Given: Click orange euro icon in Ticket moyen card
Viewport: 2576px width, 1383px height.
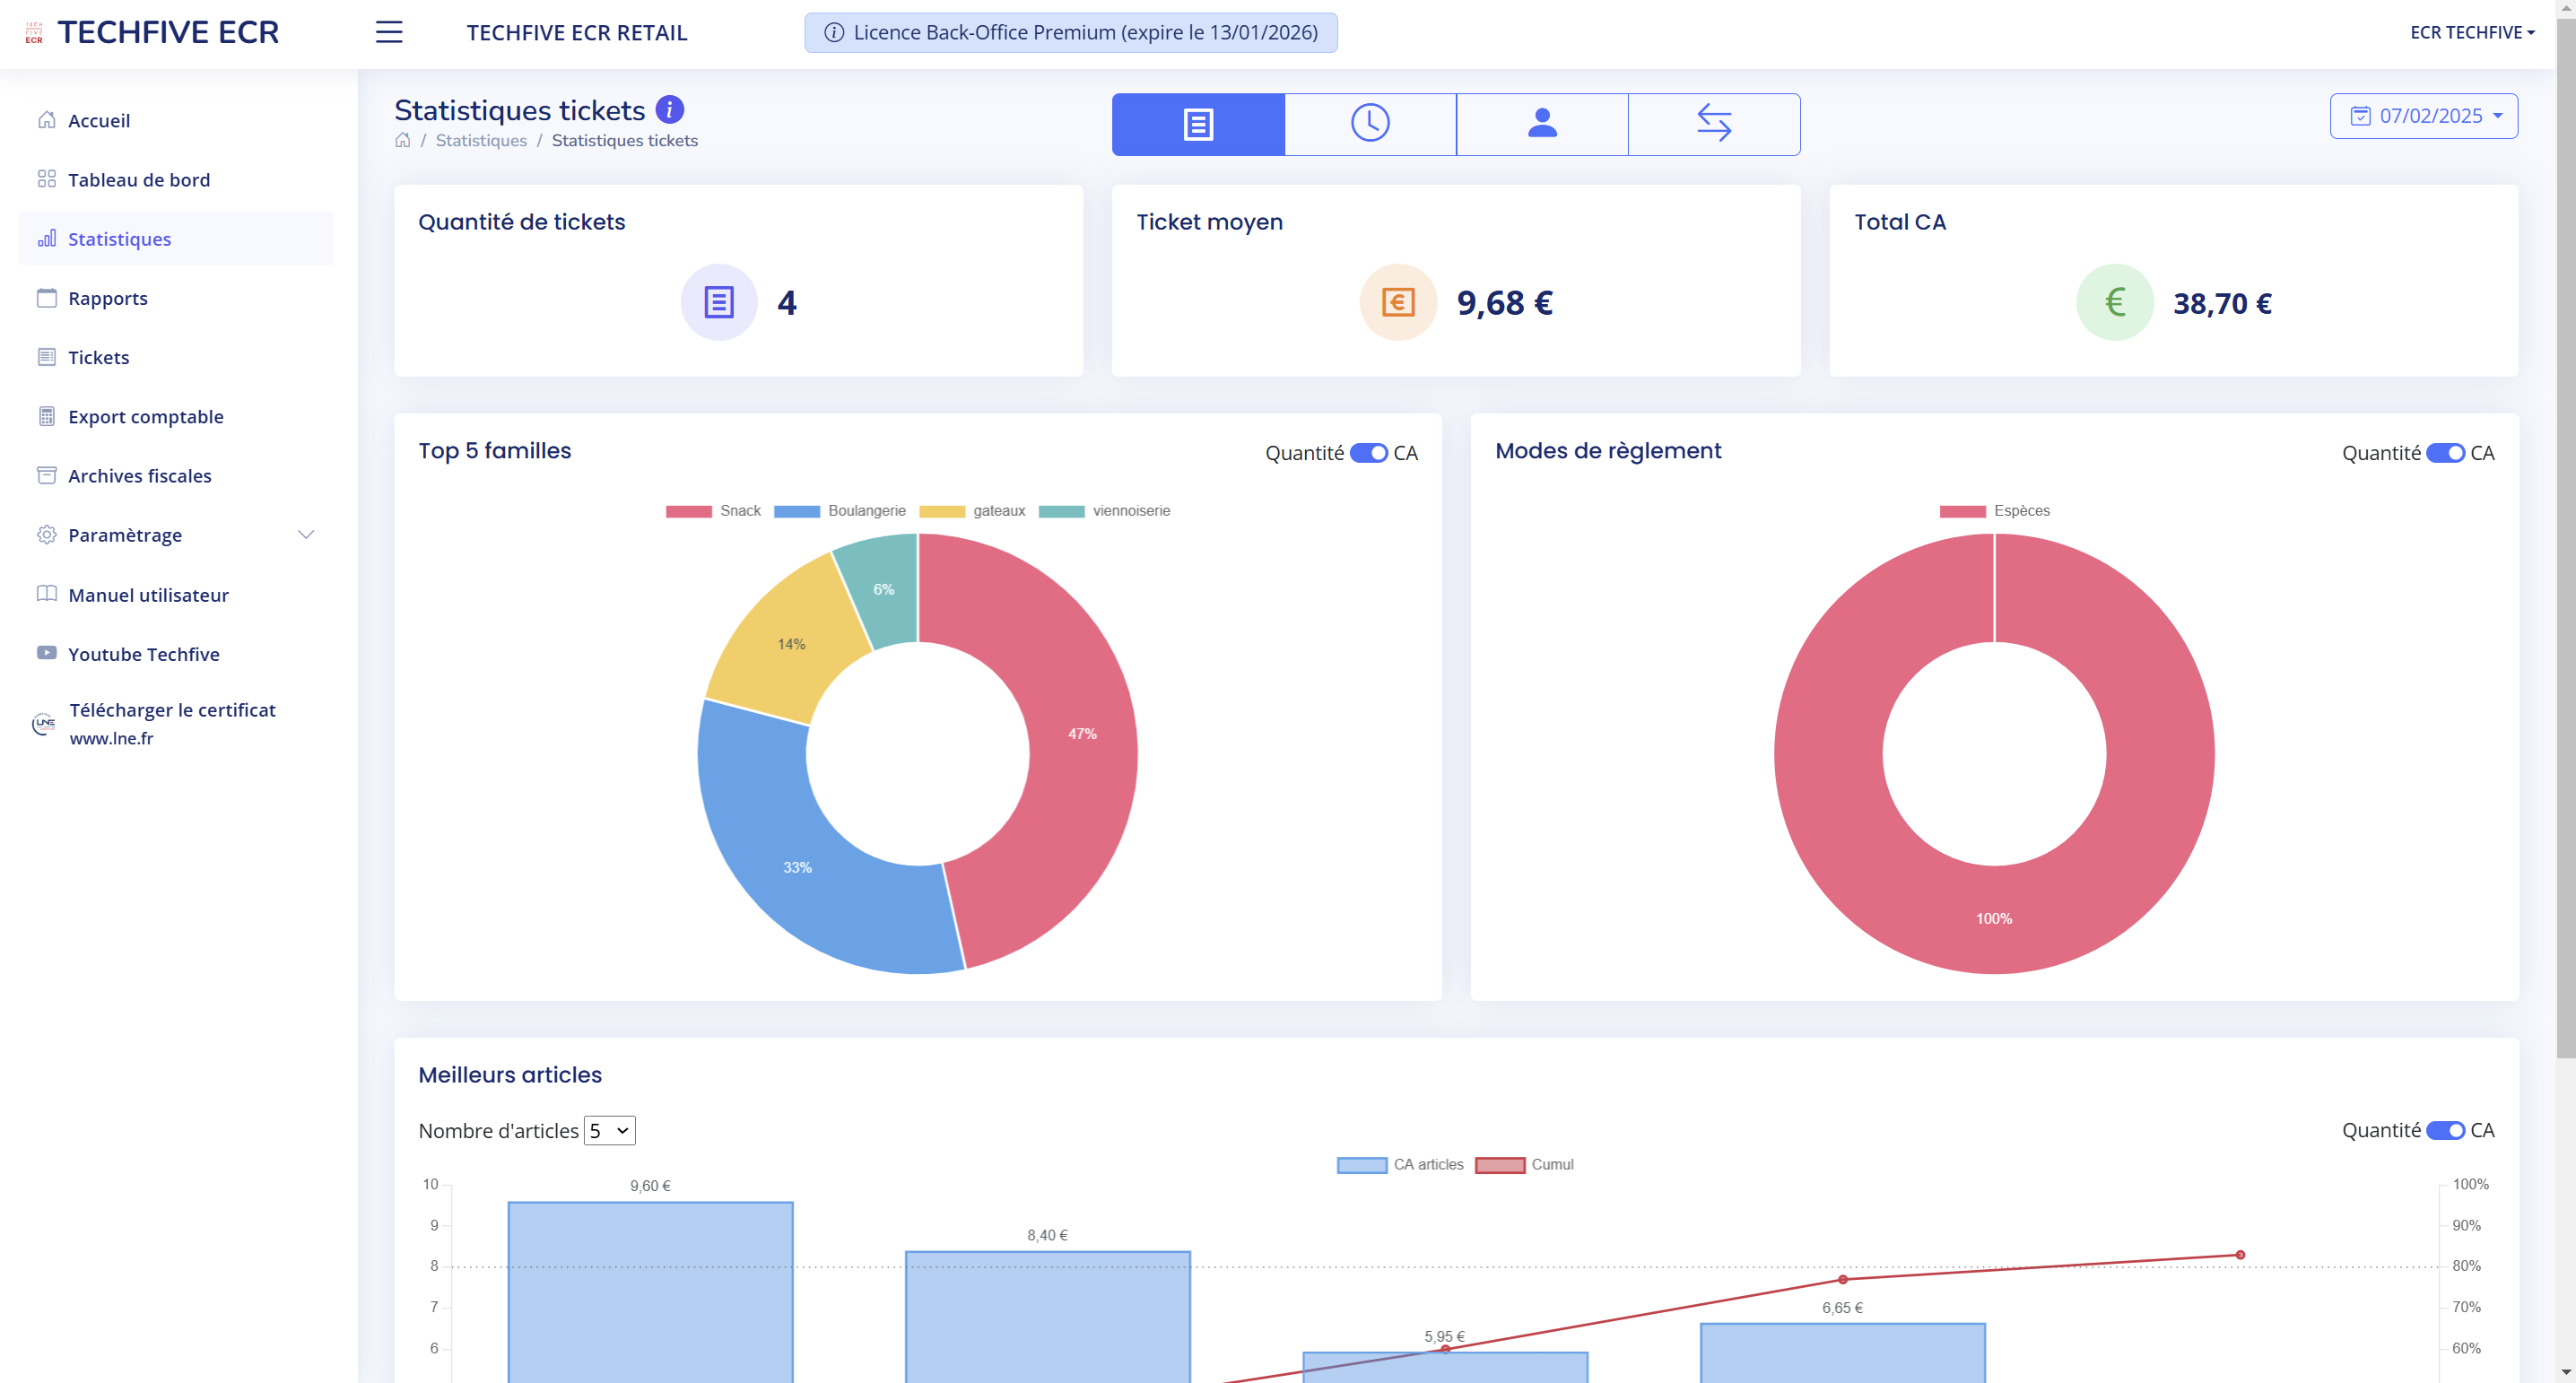Looking at the screenshot, I should [1398, 302].
